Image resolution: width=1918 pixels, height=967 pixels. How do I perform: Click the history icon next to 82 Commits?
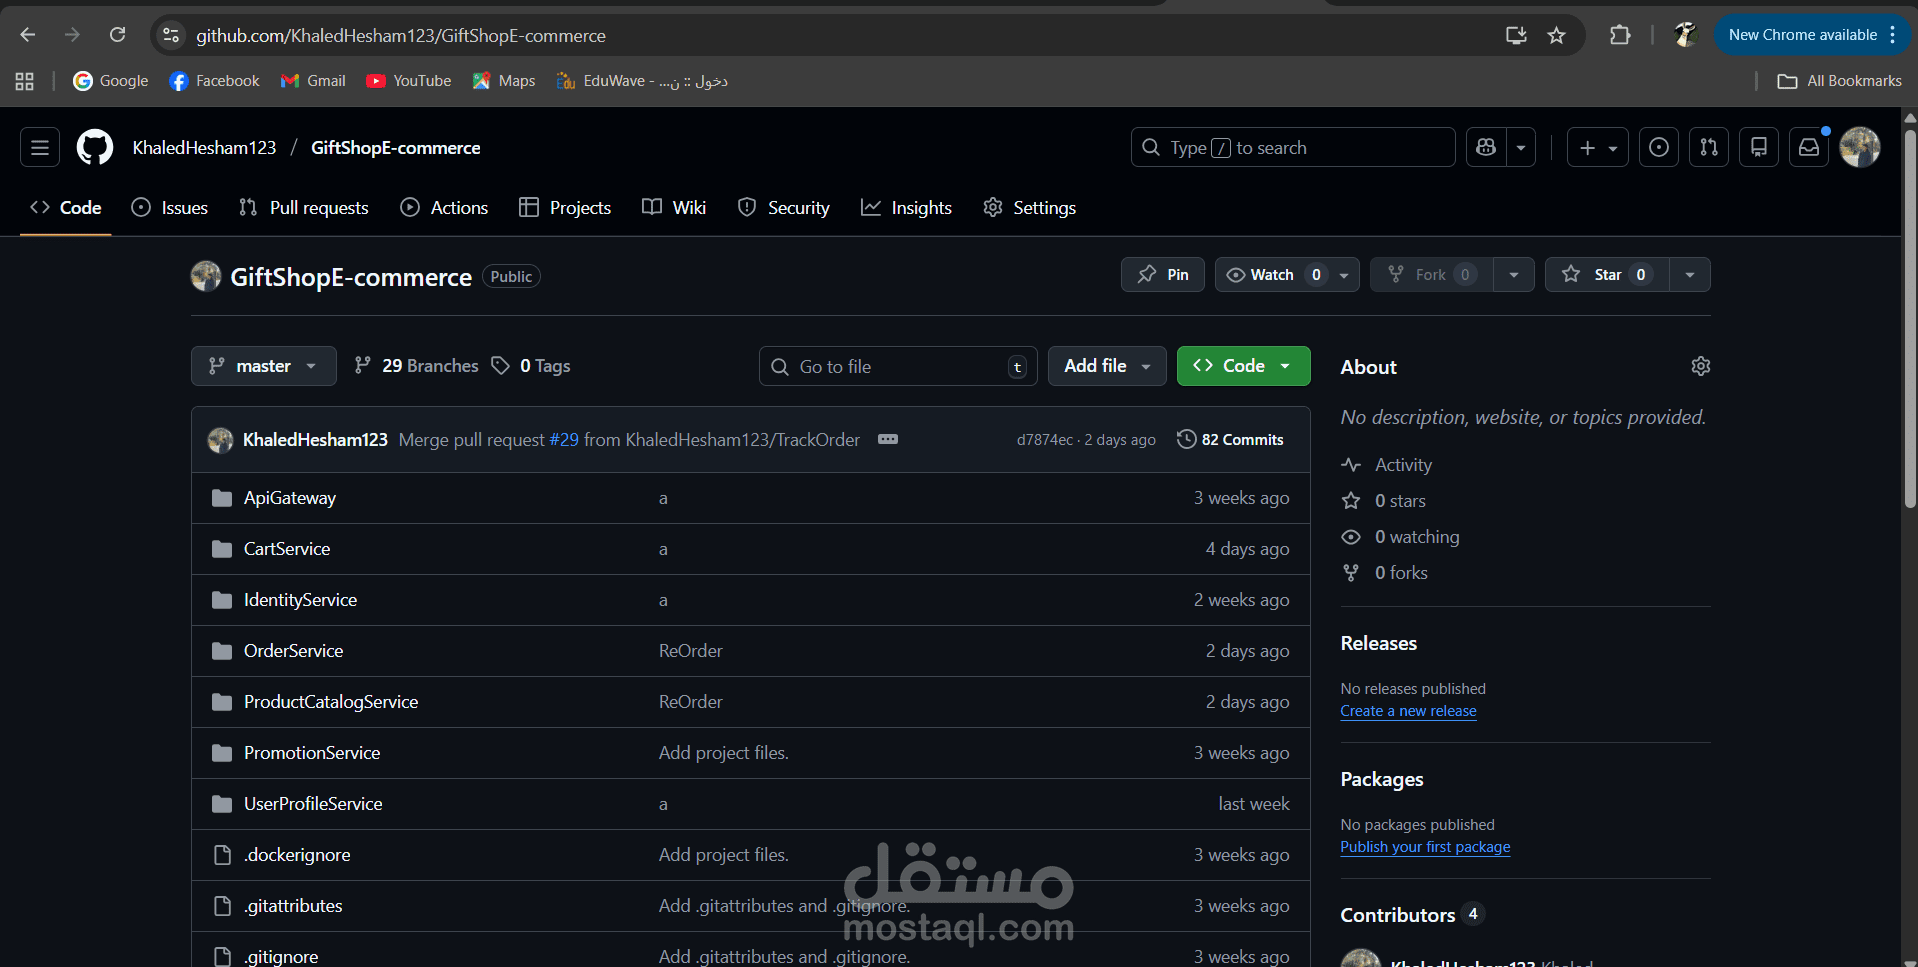point(1186,439)
